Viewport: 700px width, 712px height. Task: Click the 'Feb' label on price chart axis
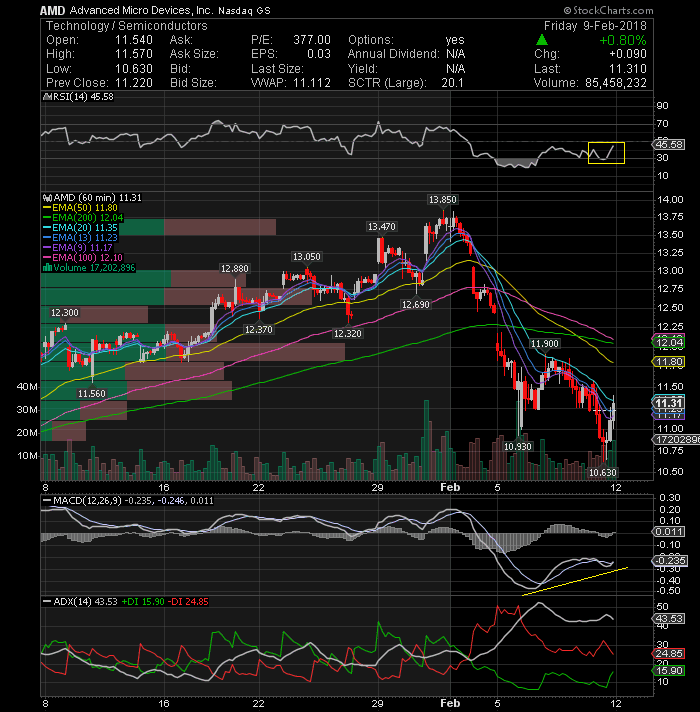point(450,488)
